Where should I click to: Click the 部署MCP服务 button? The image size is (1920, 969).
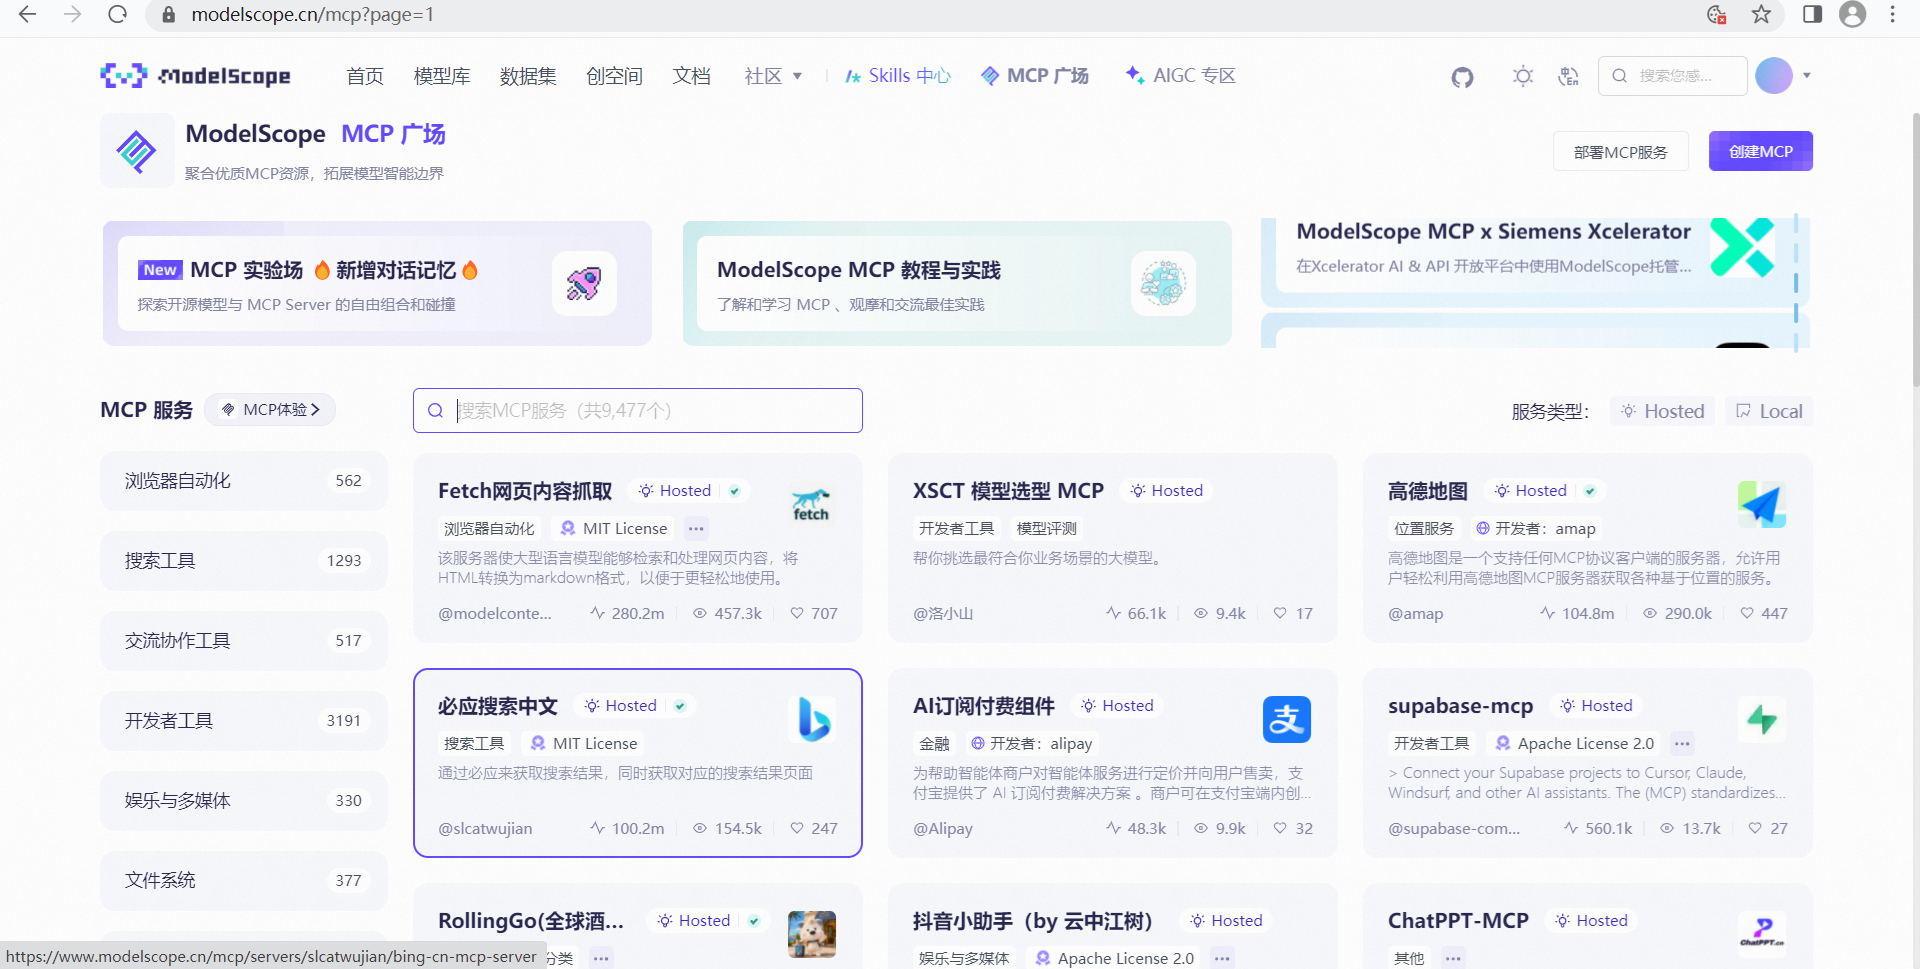1621,152
